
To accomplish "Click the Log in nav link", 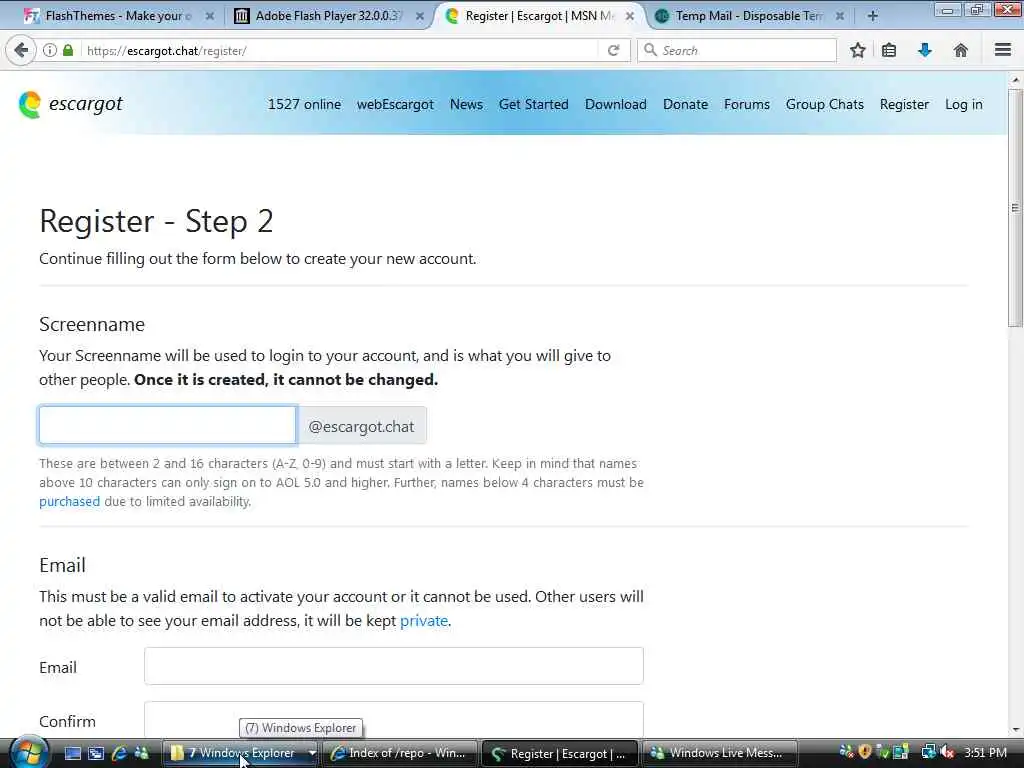I will click(x=964, y=104).
